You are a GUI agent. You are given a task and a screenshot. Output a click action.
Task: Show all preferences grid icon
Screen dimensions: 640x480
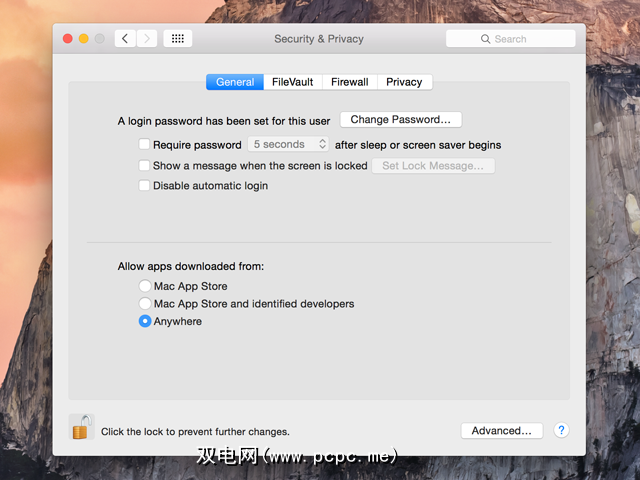coord(178,39)
